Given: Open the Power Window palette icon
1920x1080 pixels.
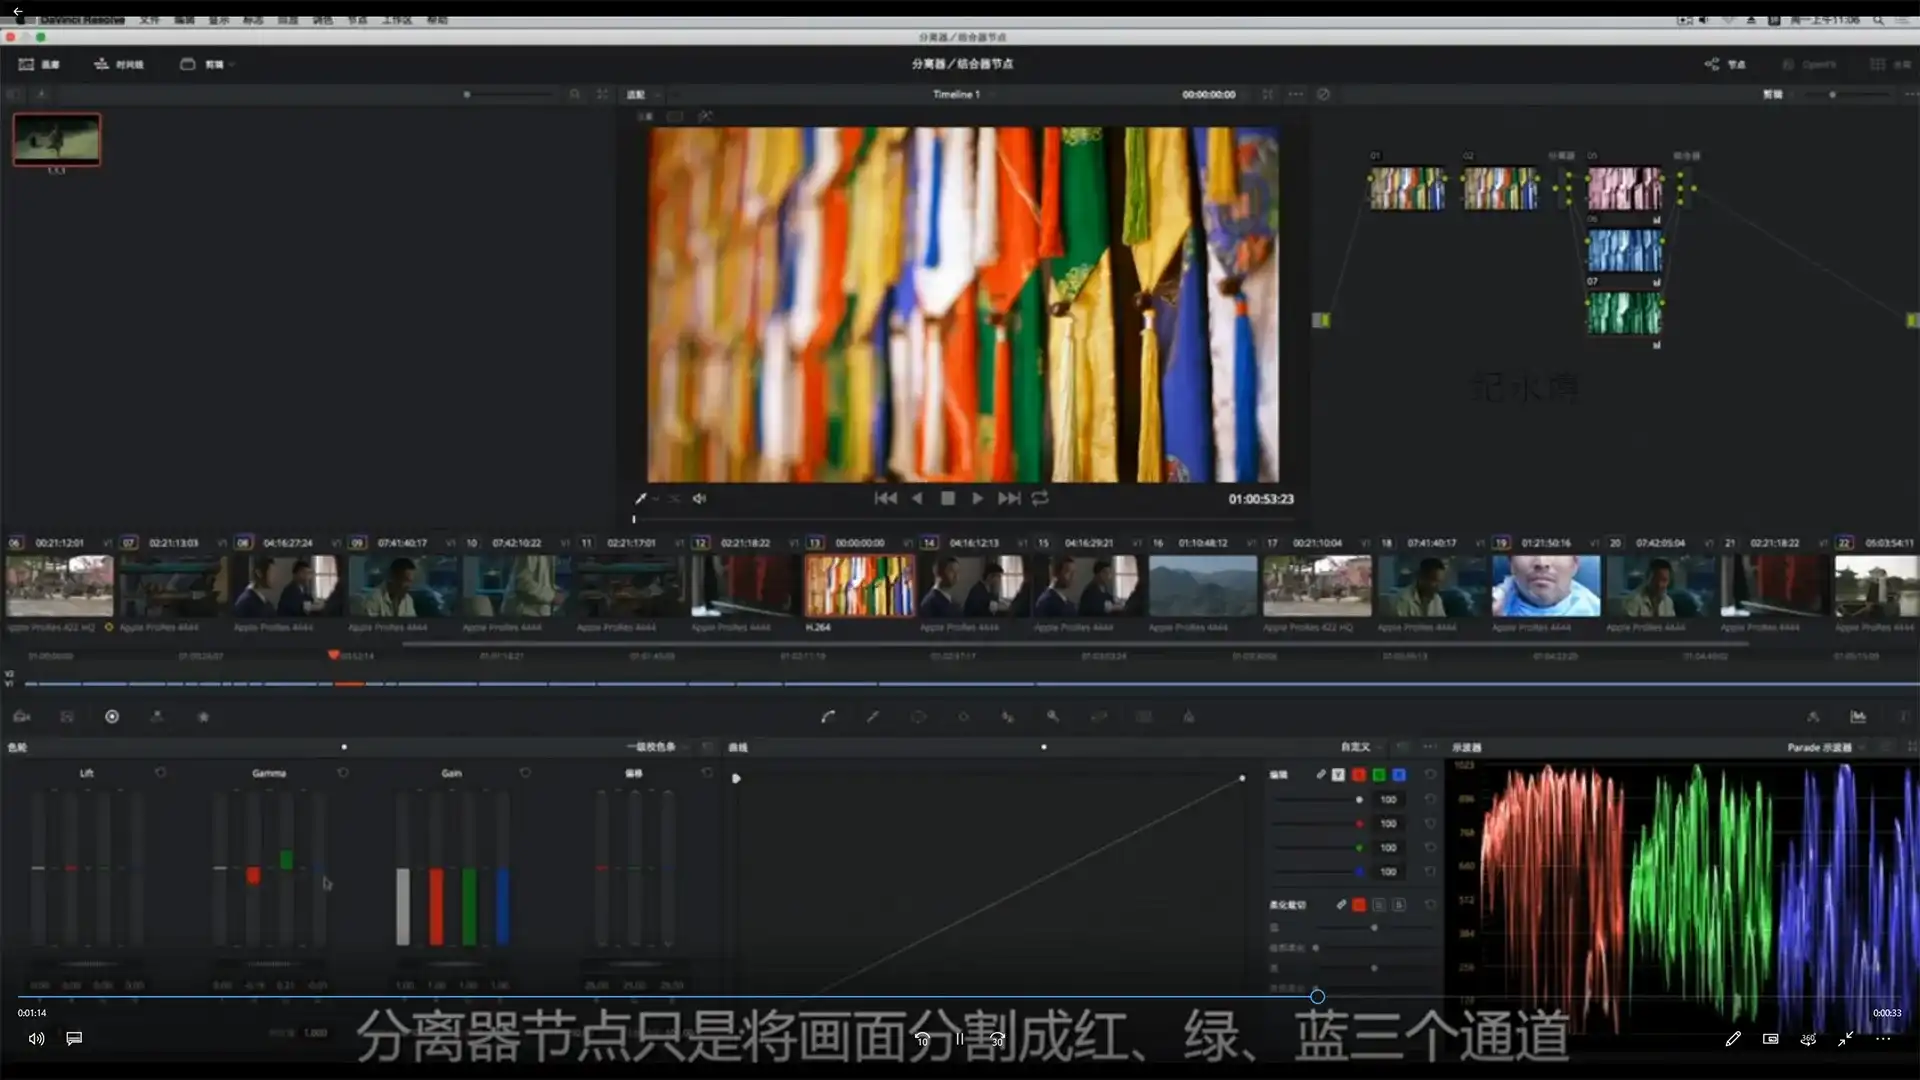Looking at the screenshot, I should [x=918, y=717].
